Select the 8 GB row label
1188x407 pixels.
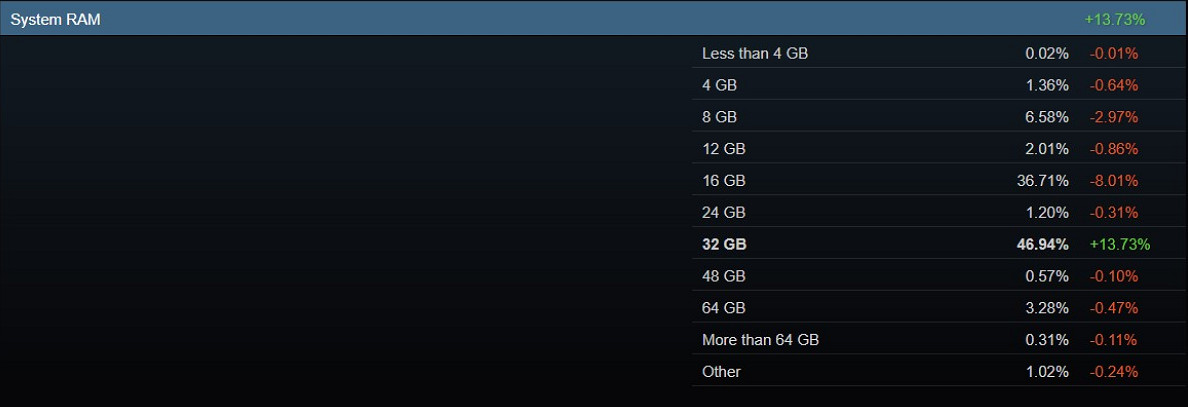click(x=719, y=117)
